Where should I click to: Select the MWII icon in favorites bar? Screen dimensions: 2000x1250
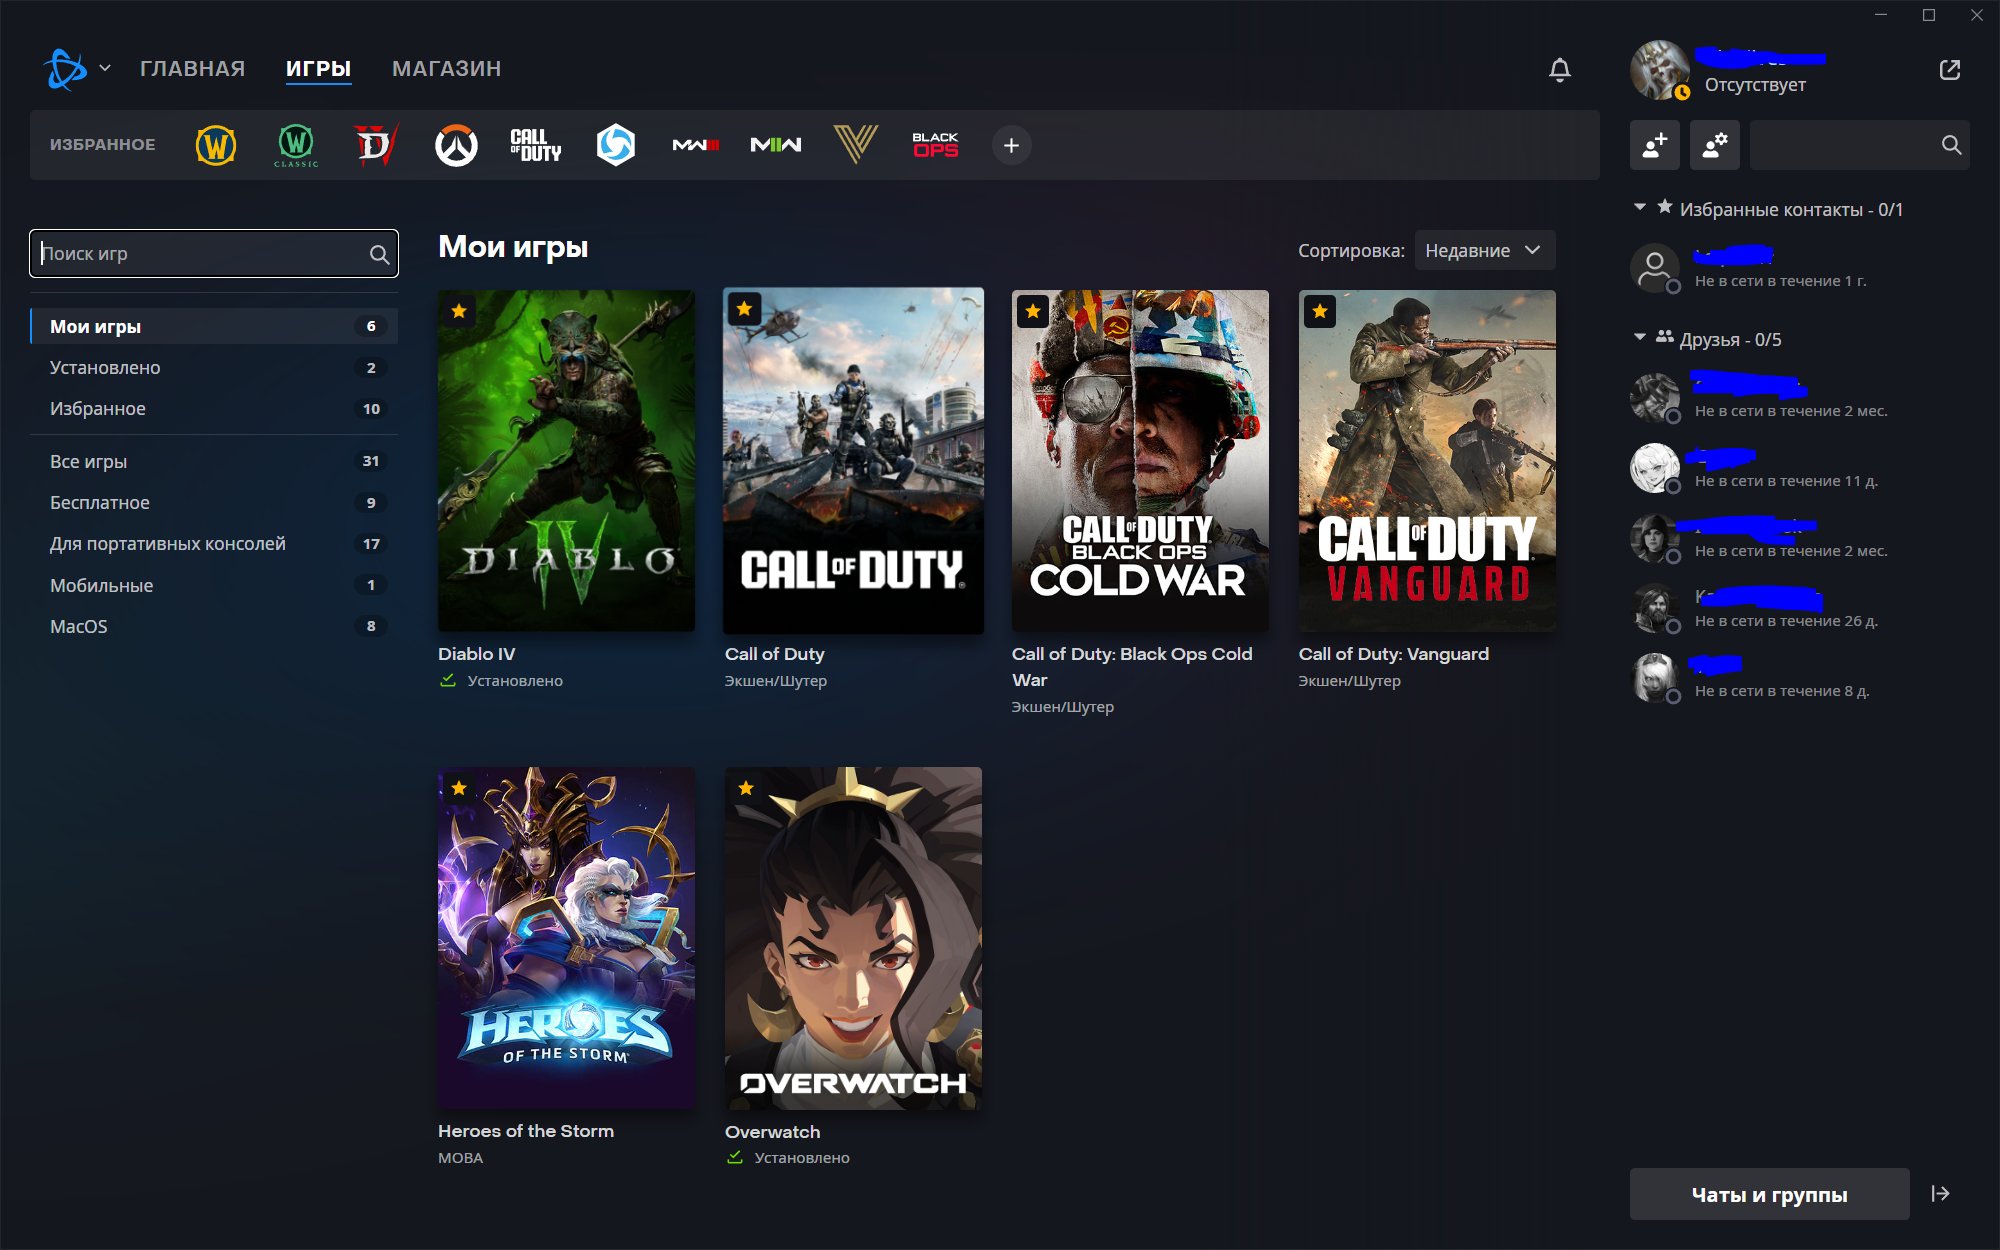pyautogui.click(x=776, y=145)
